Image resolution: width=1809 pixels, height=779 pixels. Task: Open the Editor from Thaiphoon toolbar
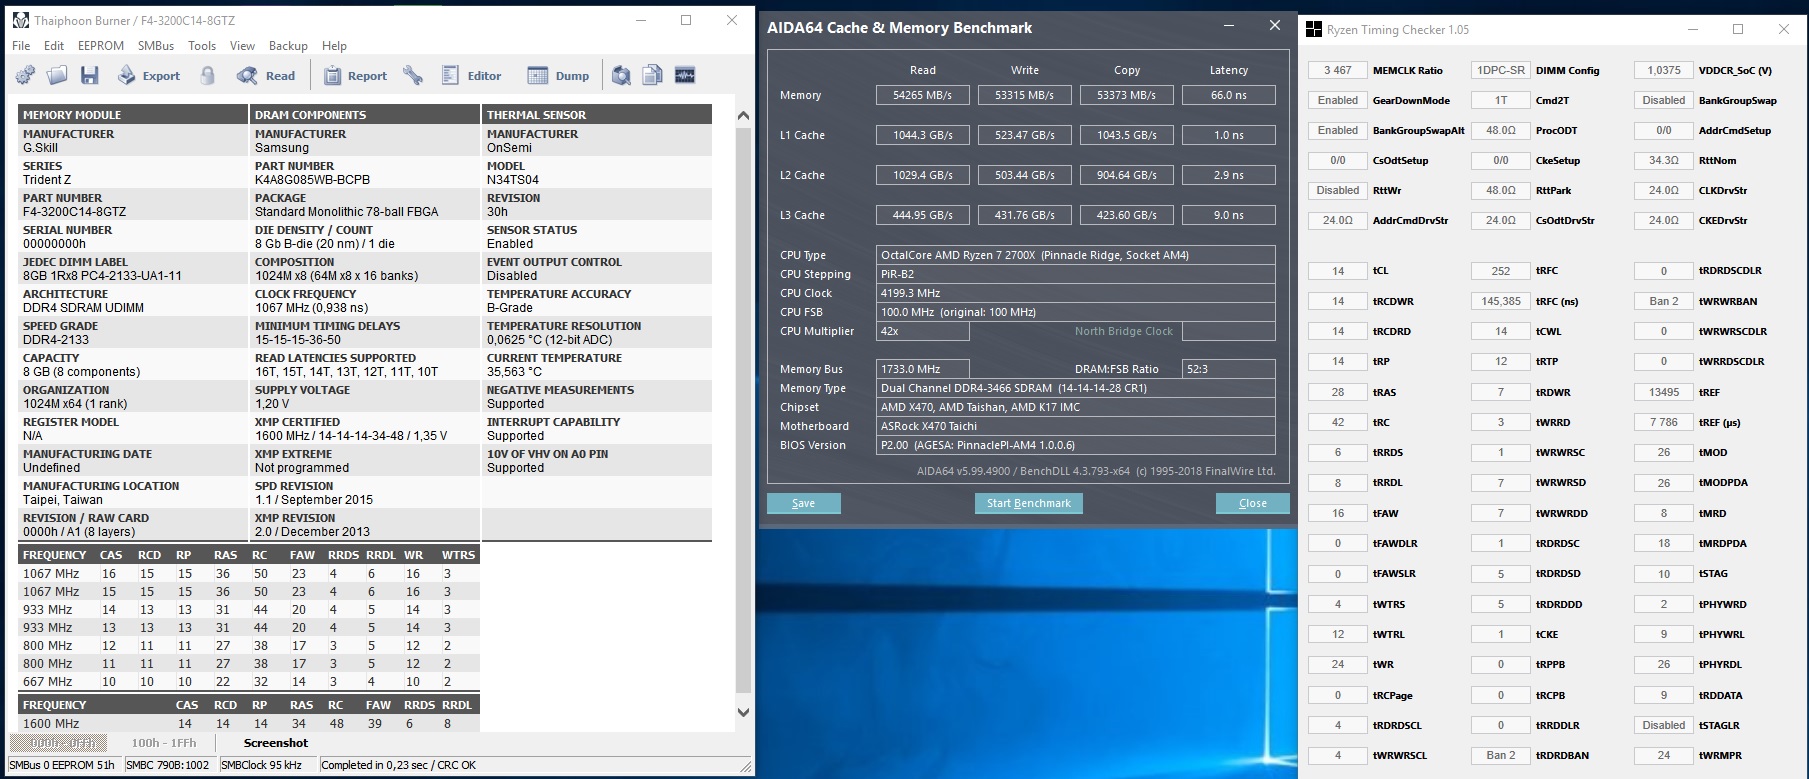coord(471,75)
